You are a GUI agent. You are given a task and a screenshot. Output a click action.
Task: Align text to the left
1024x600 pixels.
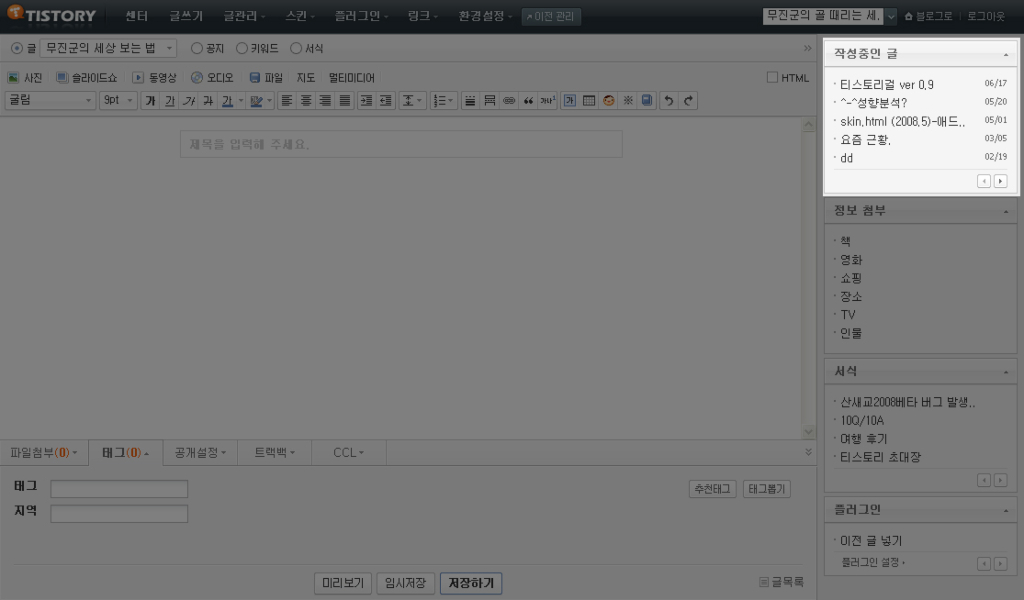click(x=286, y=101)
